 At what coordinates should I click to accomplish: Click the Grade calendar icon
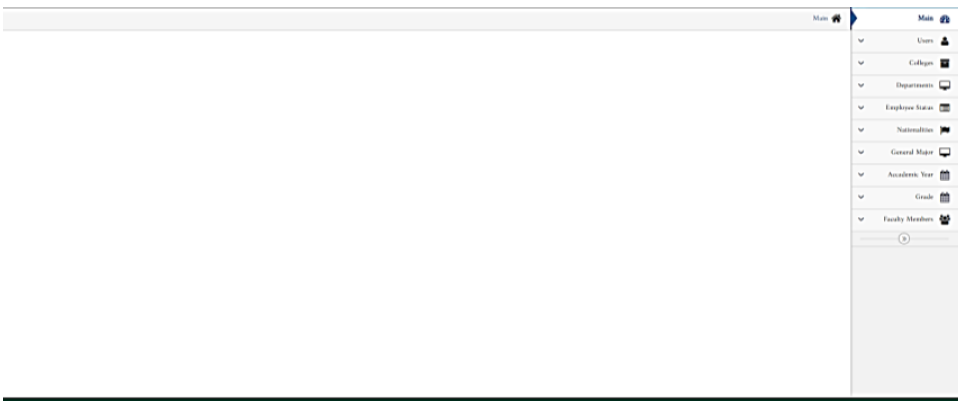click(945, 197)
